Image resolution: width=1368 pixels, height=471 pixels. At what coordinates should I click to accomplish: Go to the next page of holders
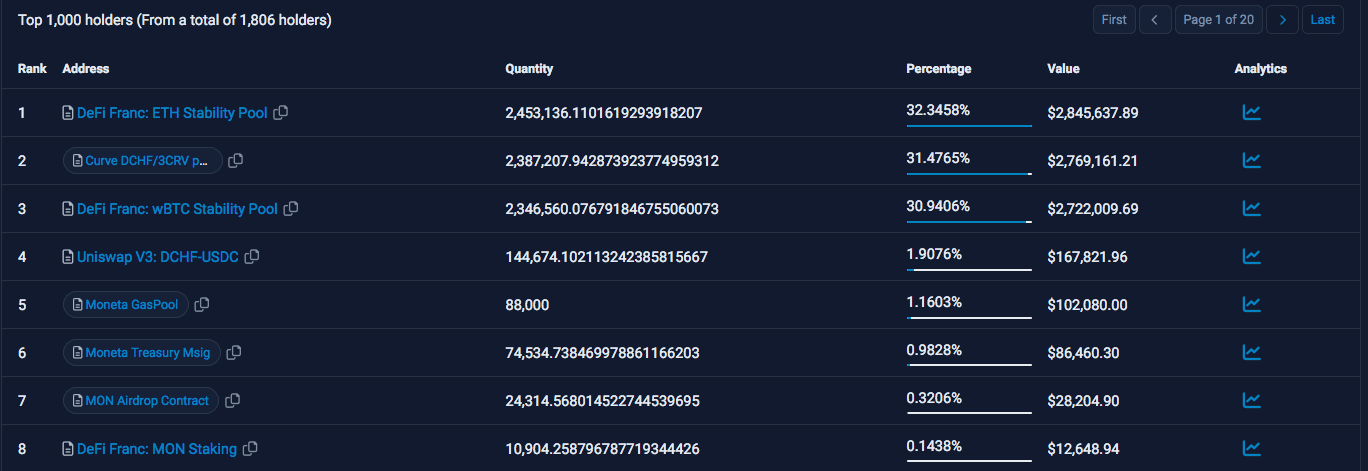[1282, 19]
